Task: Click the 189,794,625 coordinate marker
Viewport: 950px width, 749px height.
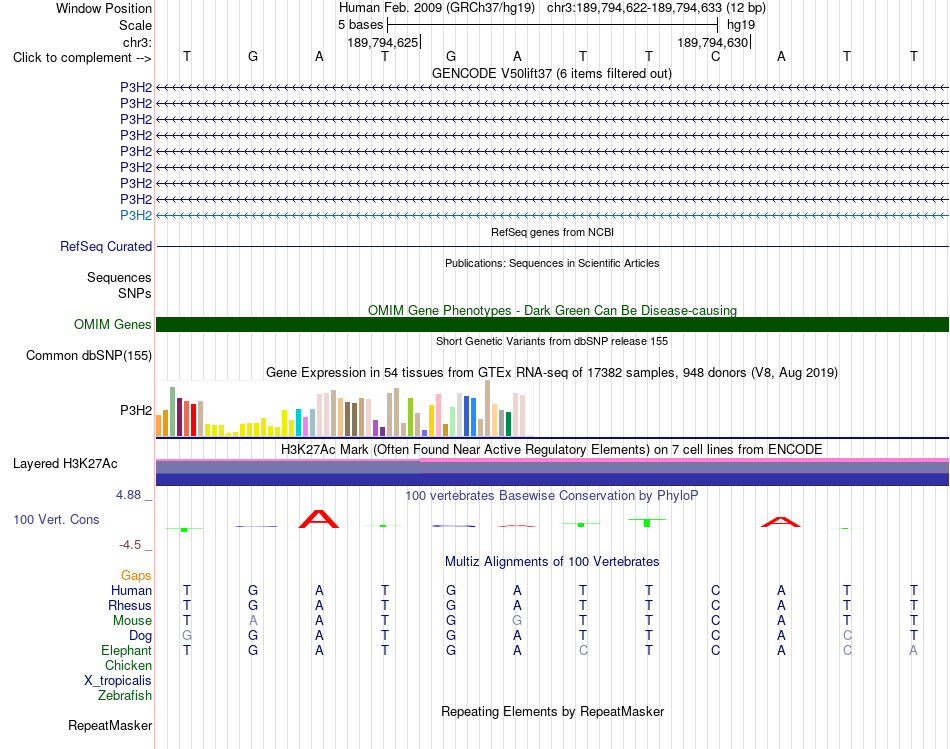Action: point(383,42)
